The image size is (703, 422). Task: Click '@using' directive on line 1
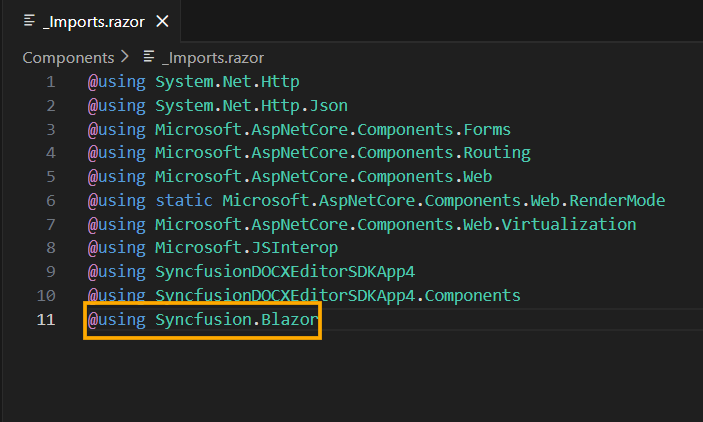[x=117, y=82]
